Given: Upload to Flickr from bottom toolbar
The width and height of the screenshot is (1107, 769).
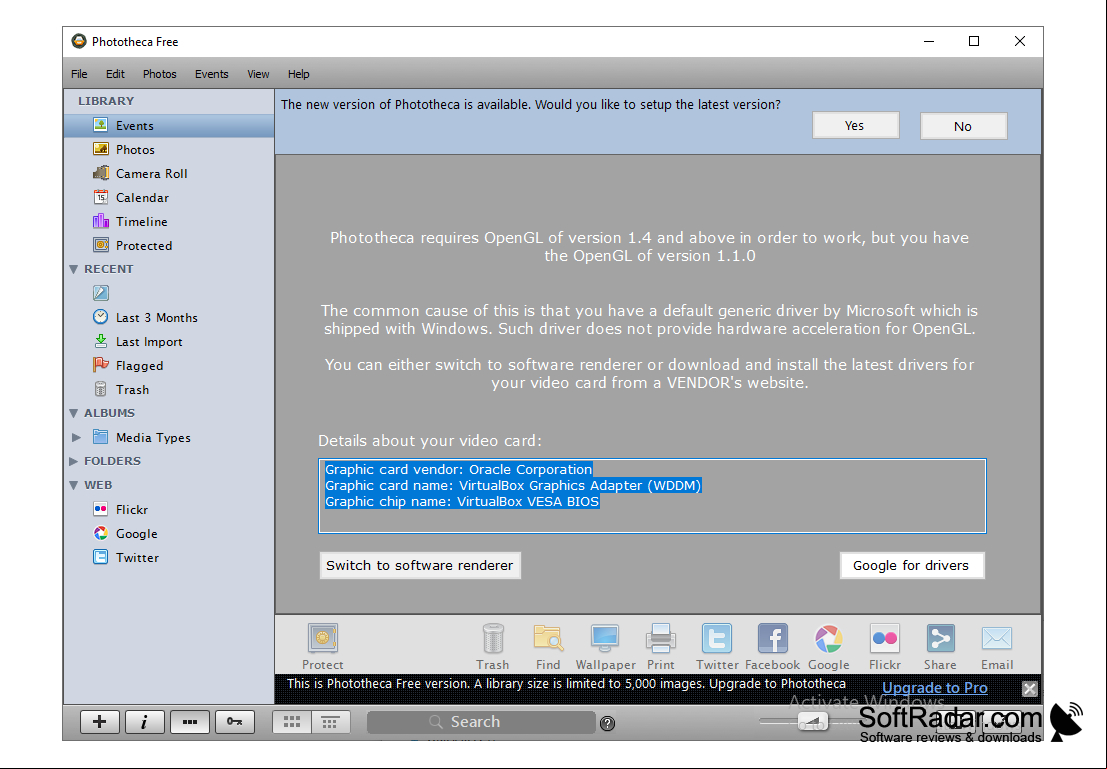Looking at the screenshot, I should click(x=885, y=646).
